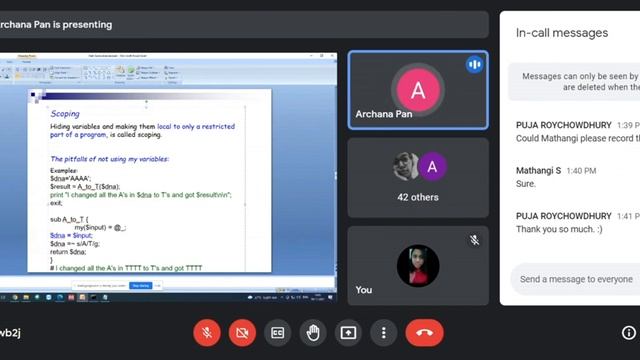Open the 42 others participants tile
640x360 pixels.
click(x=418, y=178)
